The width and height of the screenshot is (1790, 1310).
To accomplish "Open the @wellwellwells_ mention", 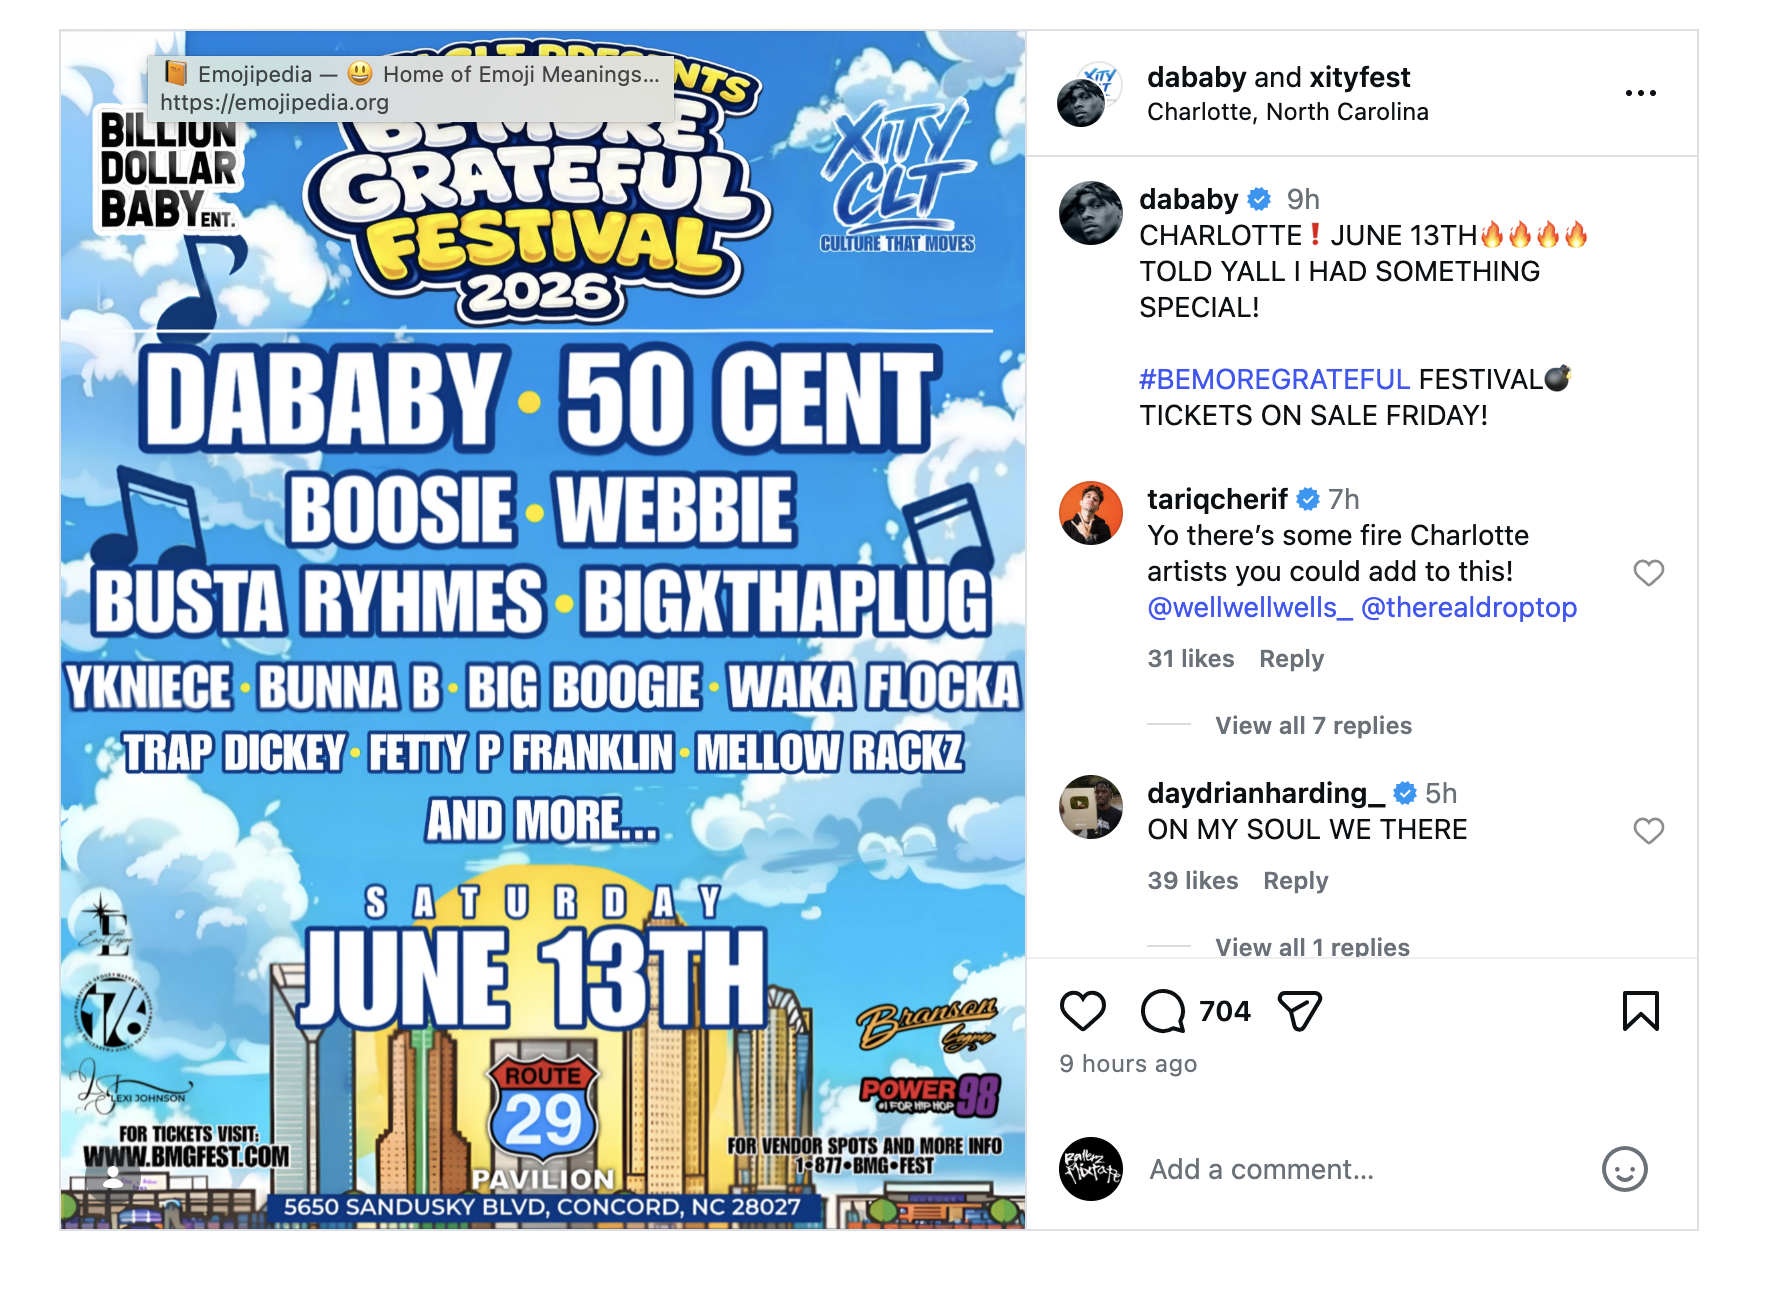I will tap(1249, 608).
